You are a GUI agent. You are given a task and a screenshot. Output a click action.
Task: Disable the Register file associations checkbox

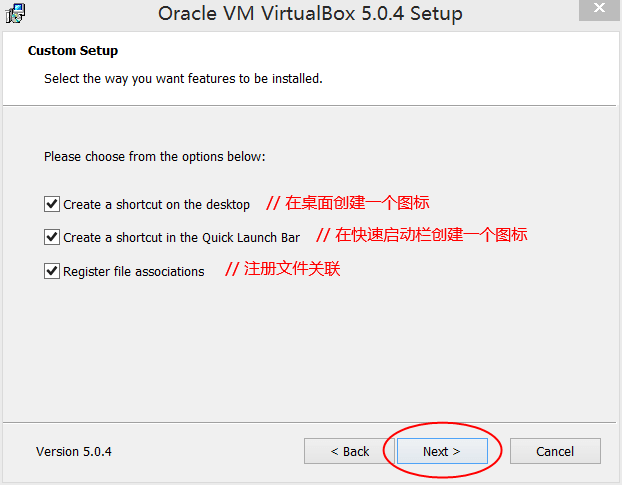coord(52,271)
